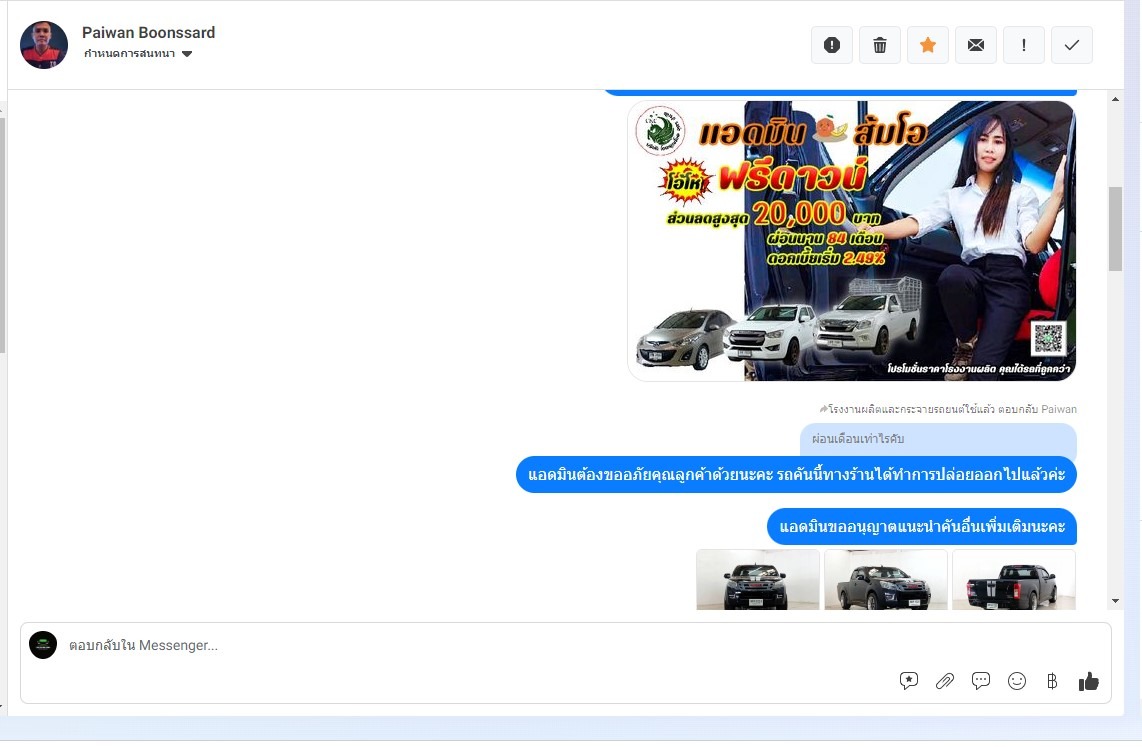Viewport: 1142px width, 747px height.
Task: Open the promotional discount 20,000 banner image
Action: coord(851,240)
